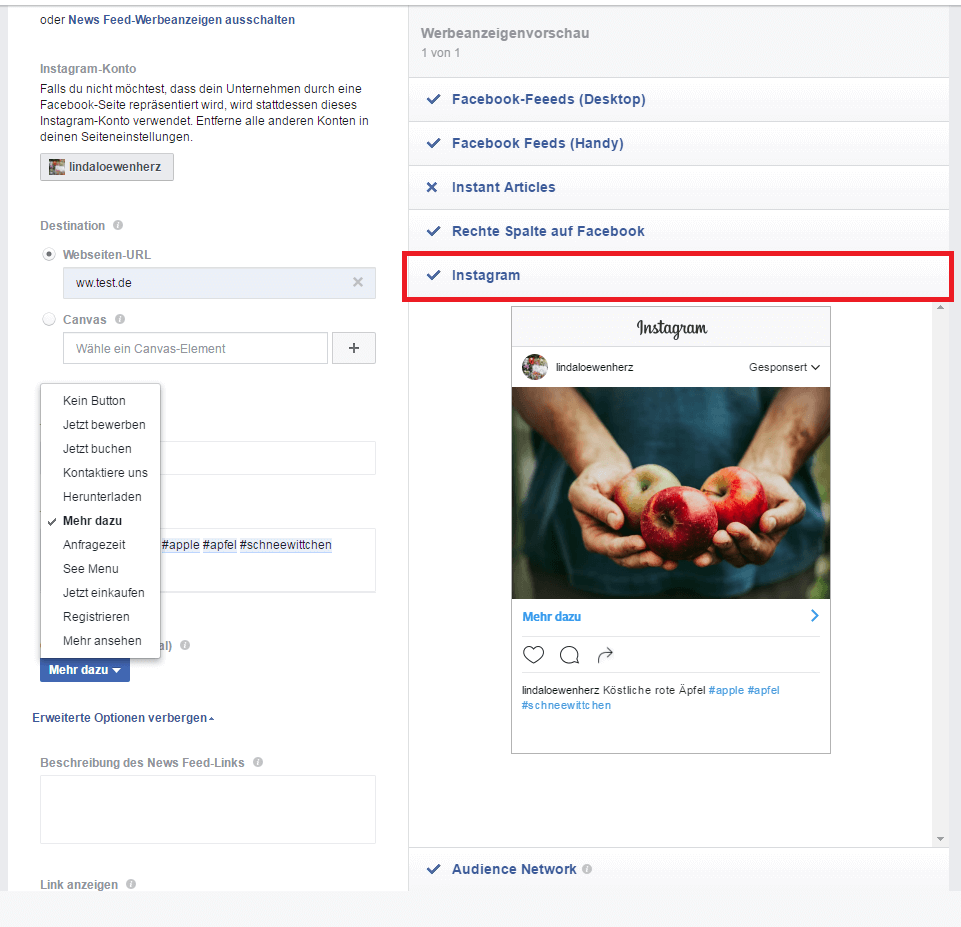
Task: Choose Anfragezeit from the menu
Action: tap(101, 545)
